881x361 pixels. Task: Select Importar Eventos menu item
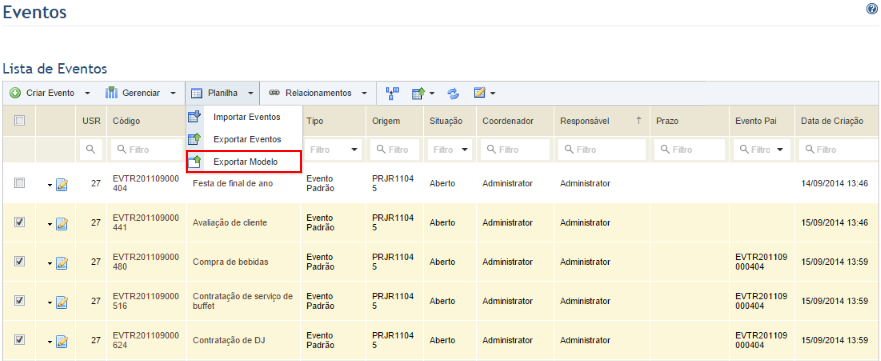(x=243, y=117)
